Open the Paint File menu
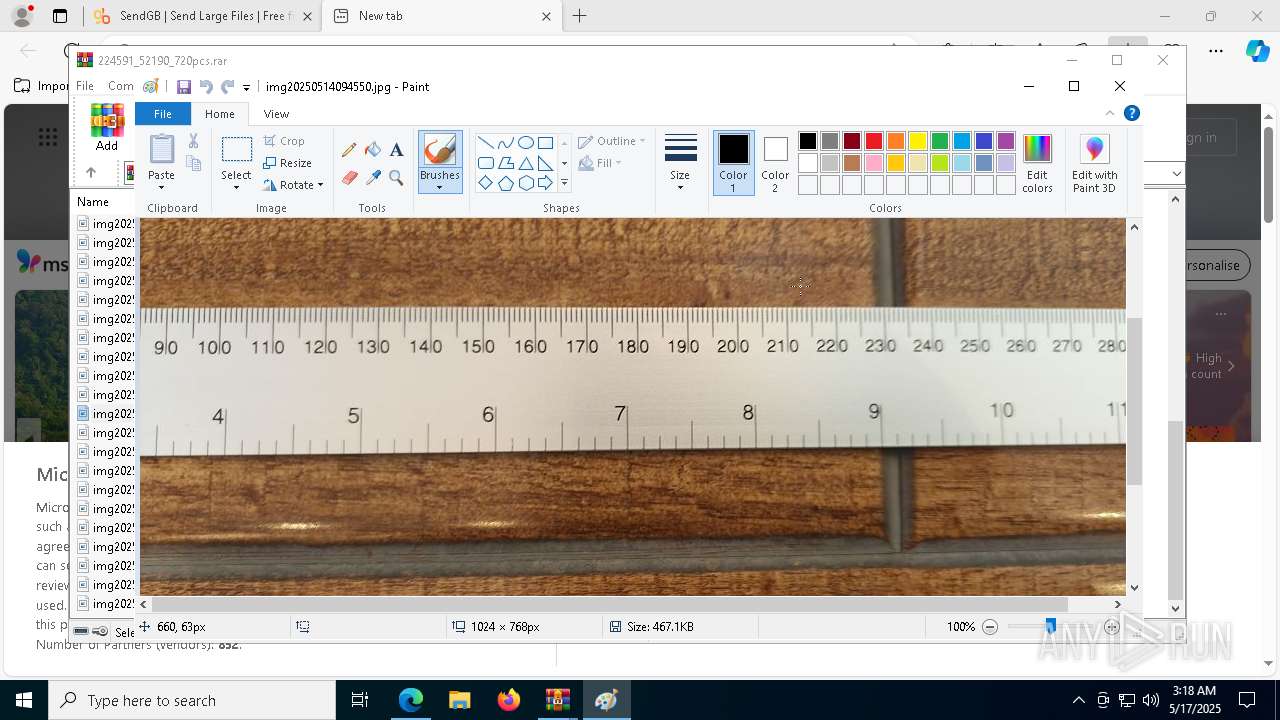 pos(163,114)
